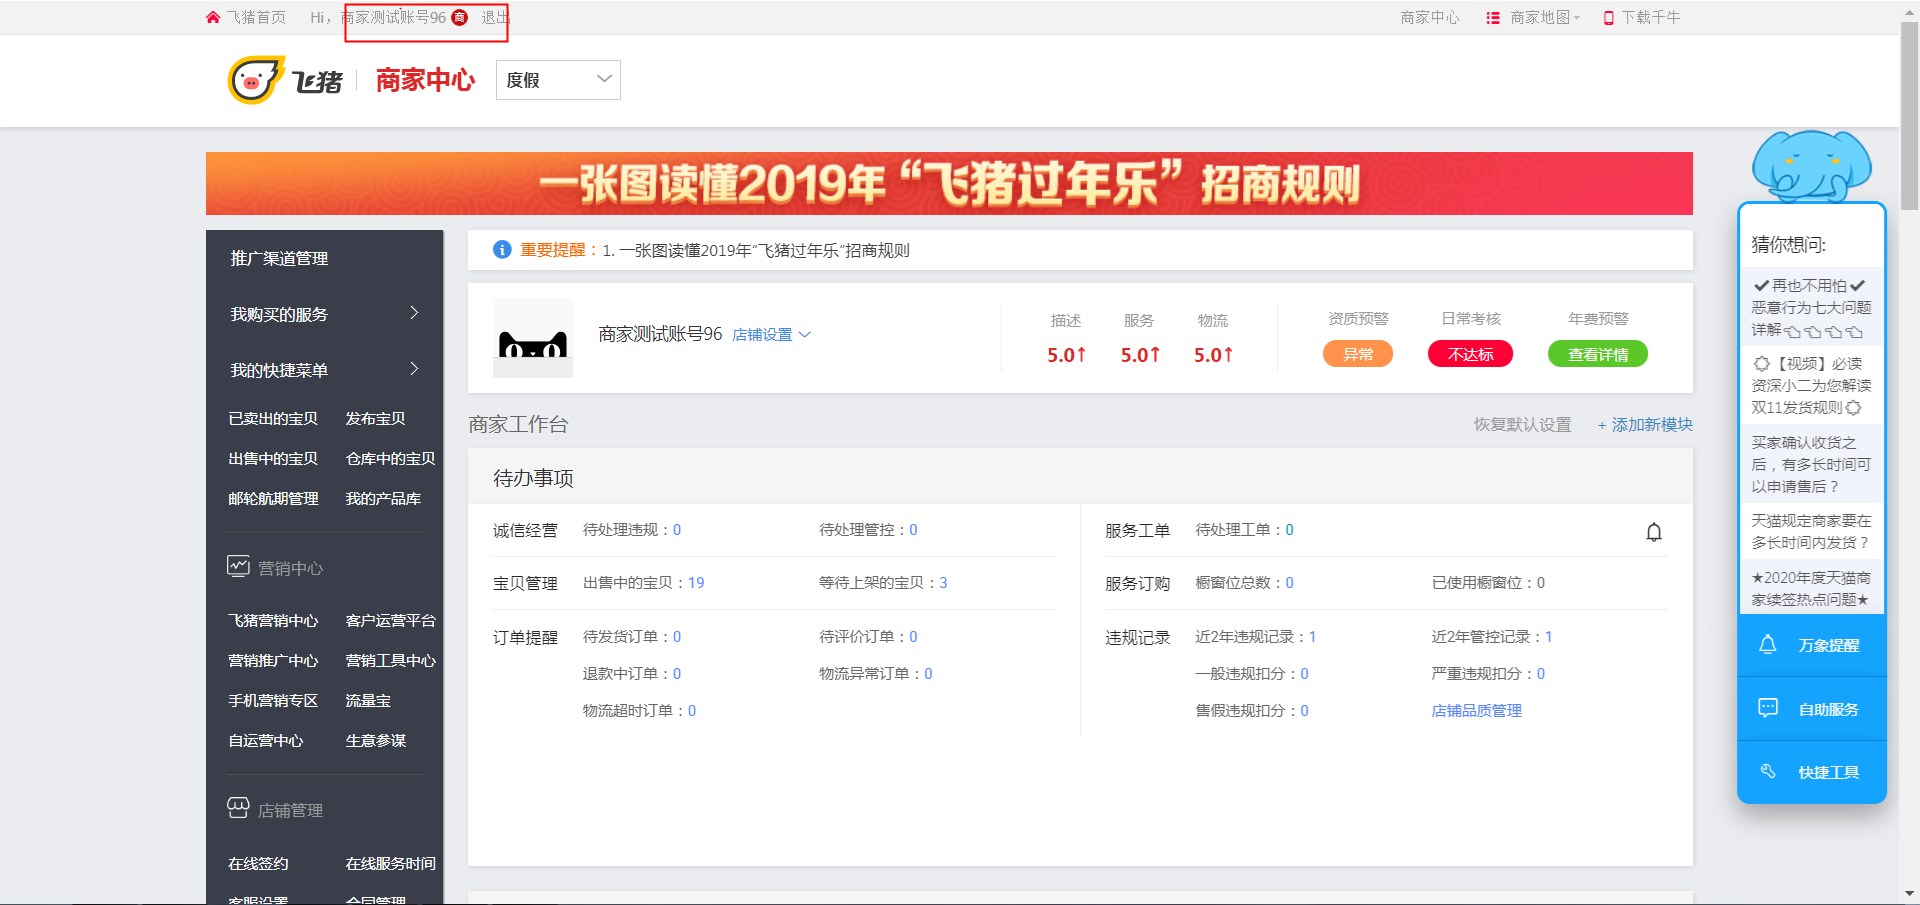Click 出售中的宝贝 count 19

point(696,582)
